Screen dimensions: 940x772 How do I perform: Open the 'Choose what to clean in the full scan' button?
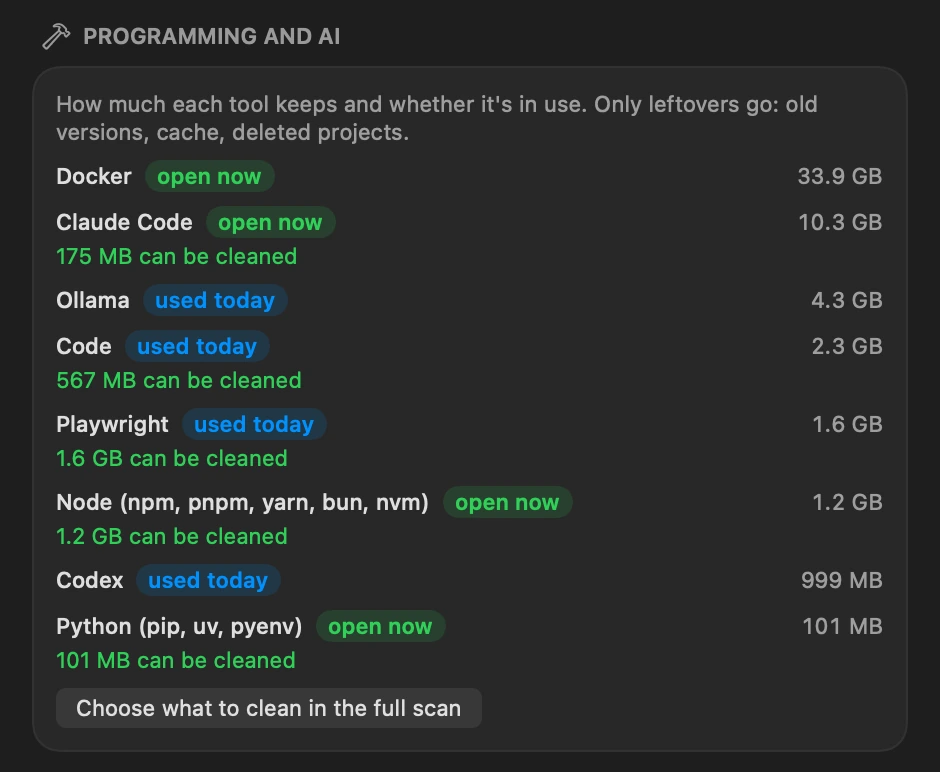tap(269, 708)
